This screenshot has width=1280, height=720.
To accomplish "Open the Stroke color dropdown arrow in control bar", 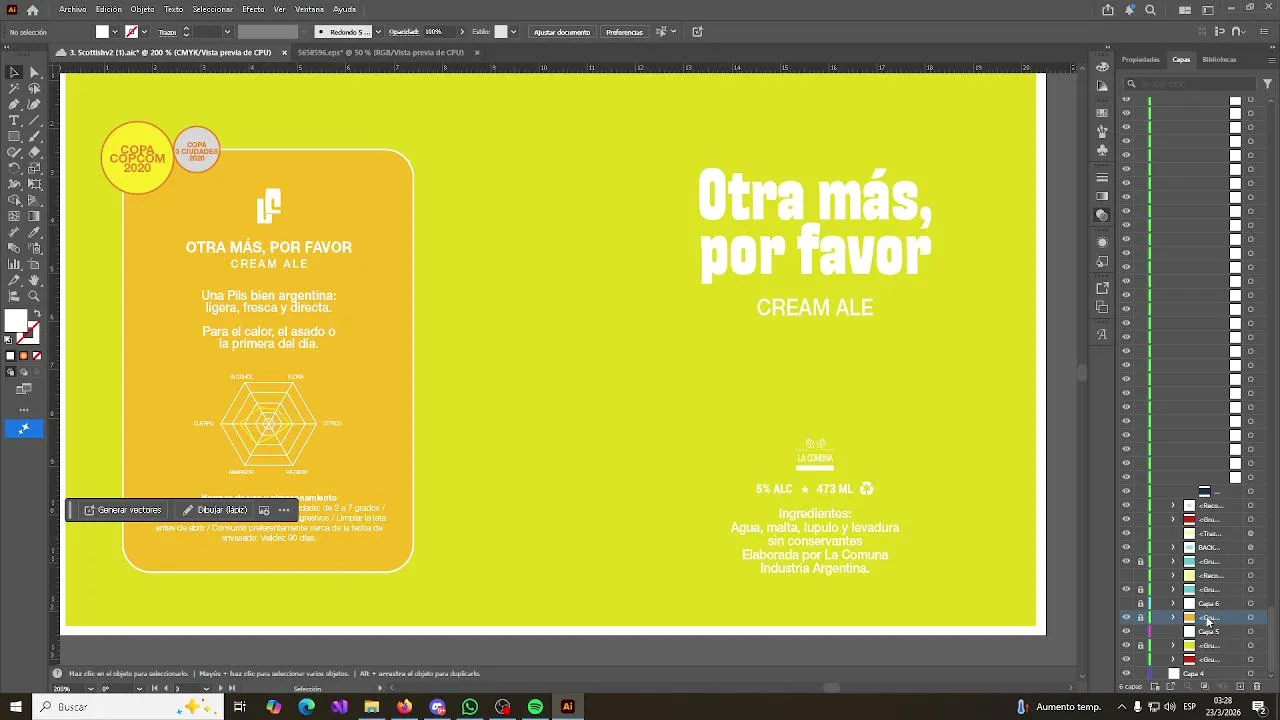I will pyautogui.click(x=145, y=32).
